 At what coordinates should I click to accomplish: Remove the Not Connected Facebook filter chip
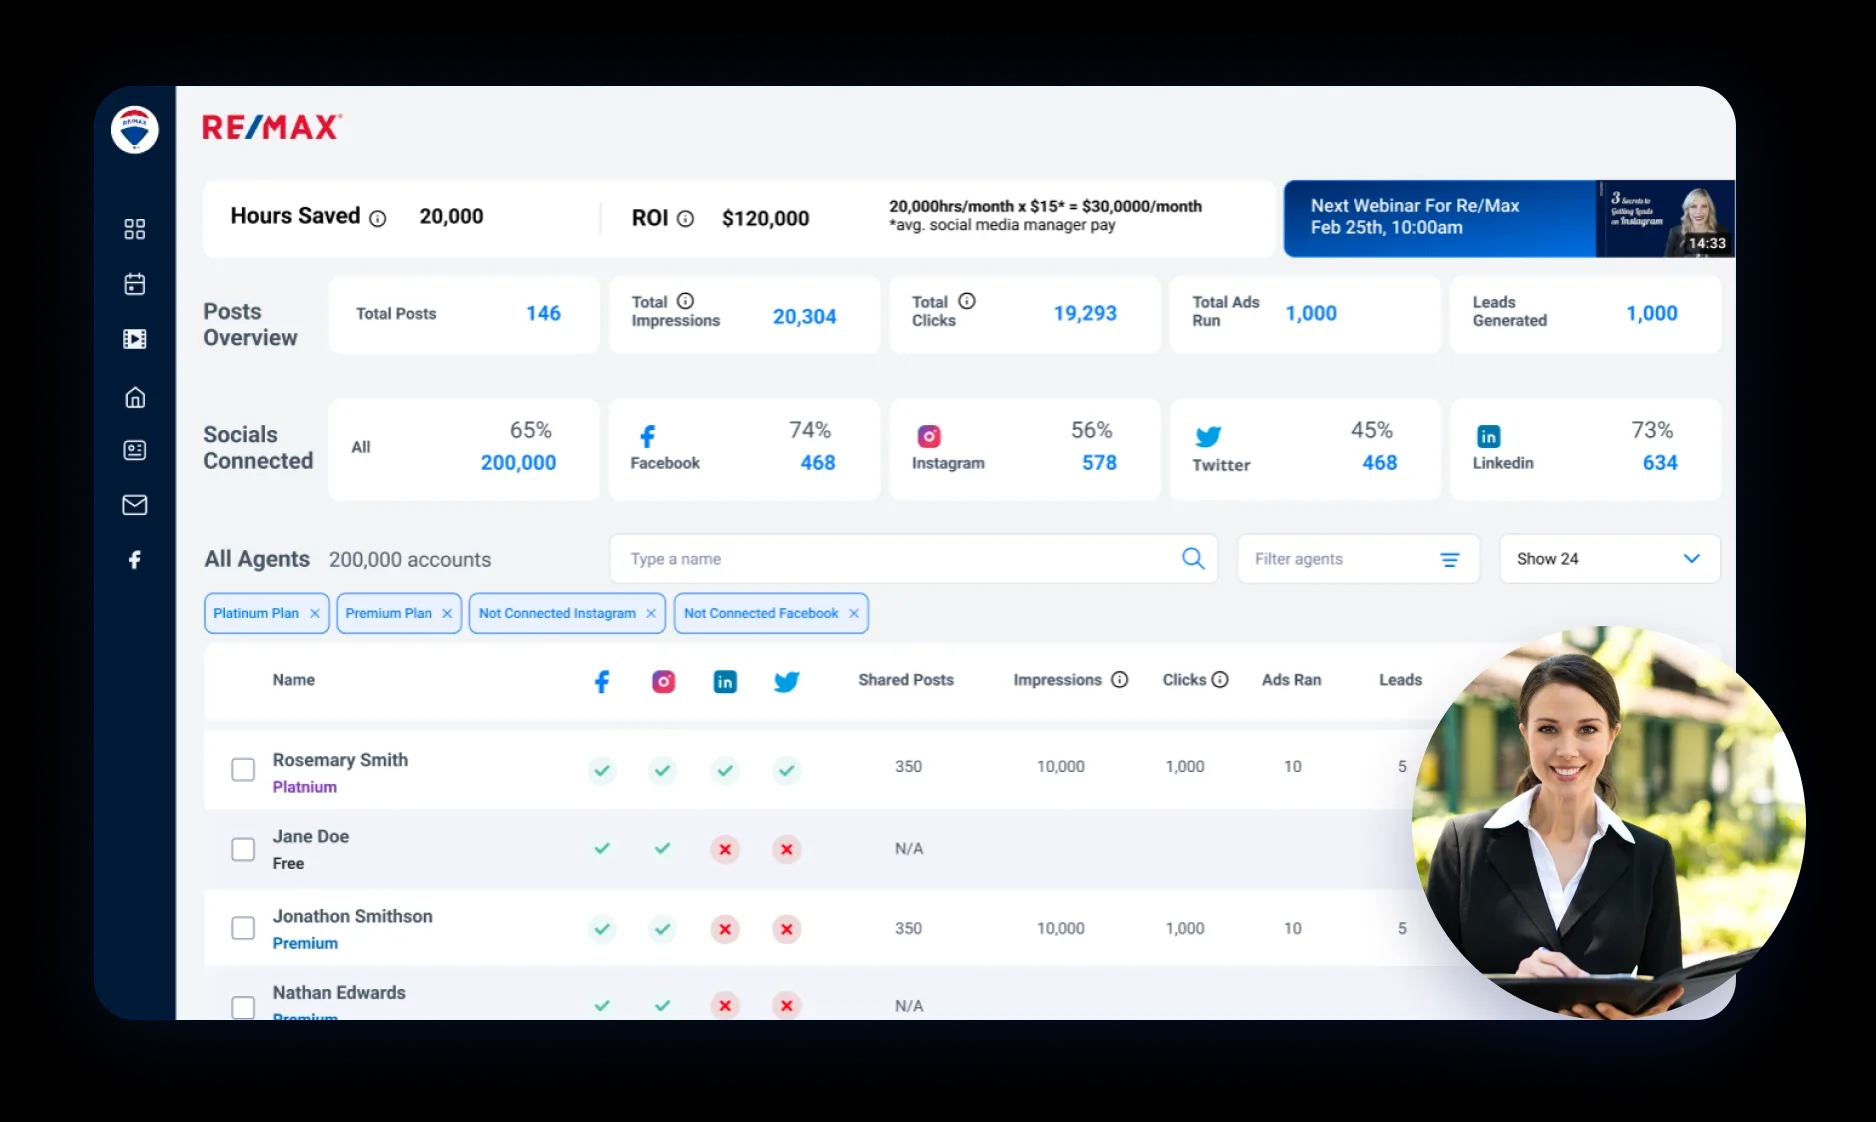tap(854, 613)
